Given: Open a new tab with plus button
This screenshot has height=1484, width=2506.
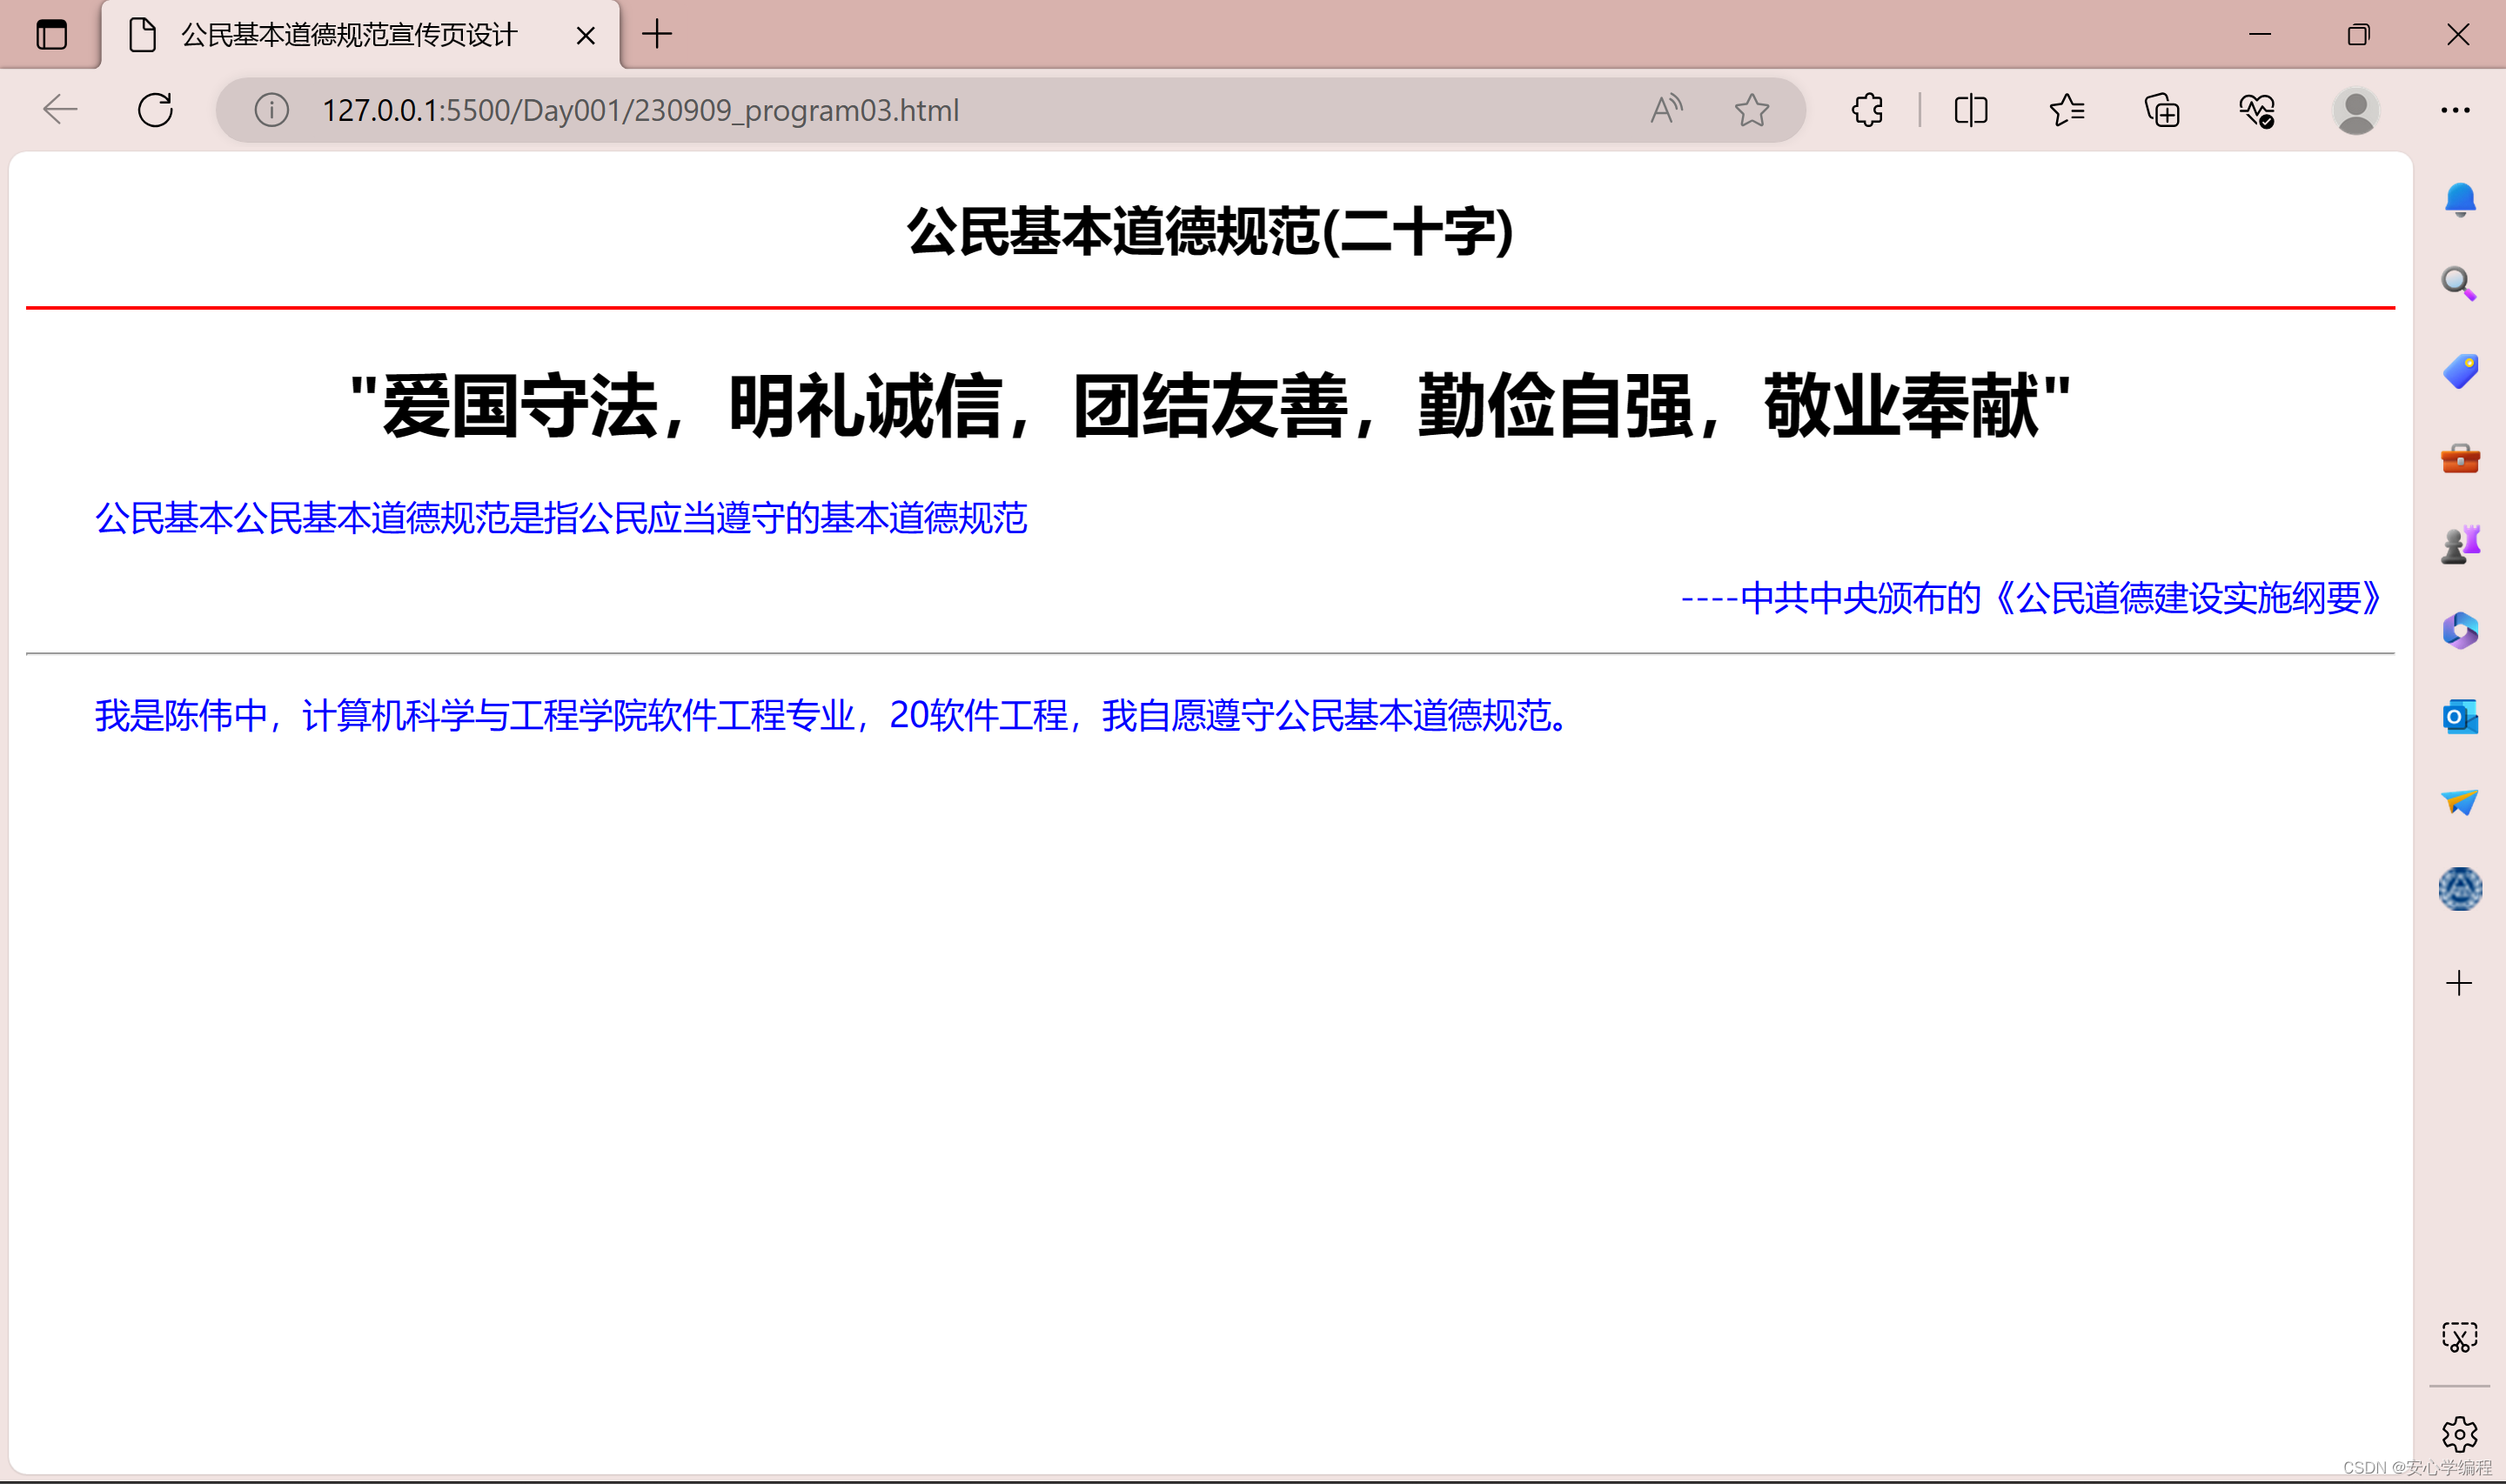Looking at the screenshot, I should pos(657,35).
